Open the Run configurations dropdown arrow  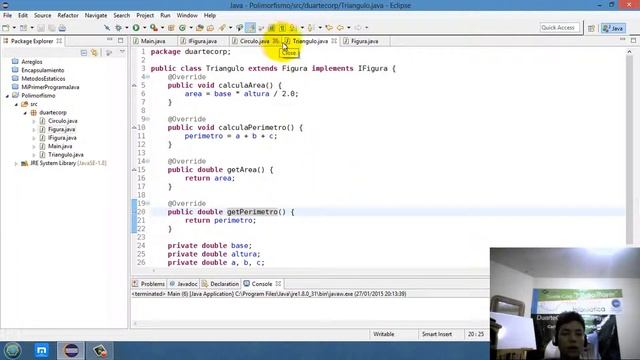click(144, 28)
